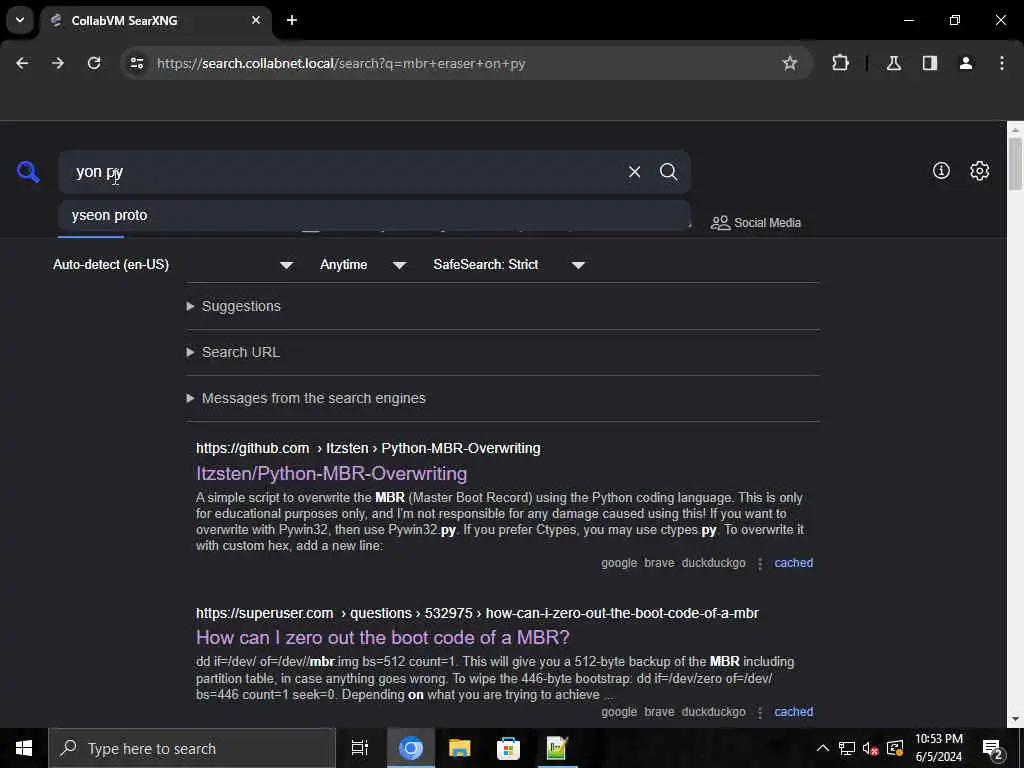Open the browser profile menu
Viewport: 1024px width, 768px height.
coord(966,63)
